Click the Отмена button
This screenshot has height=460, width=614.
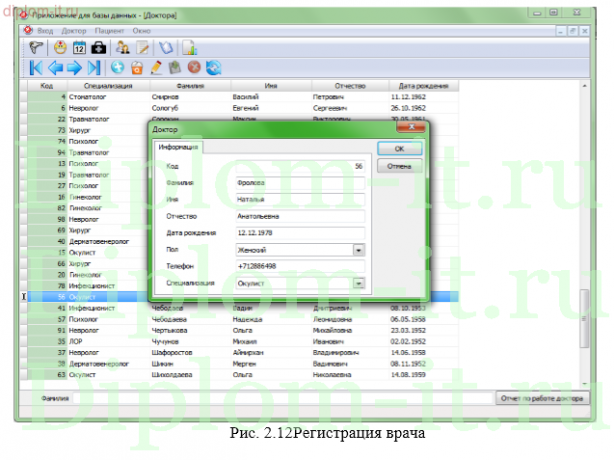click(399, 165)
